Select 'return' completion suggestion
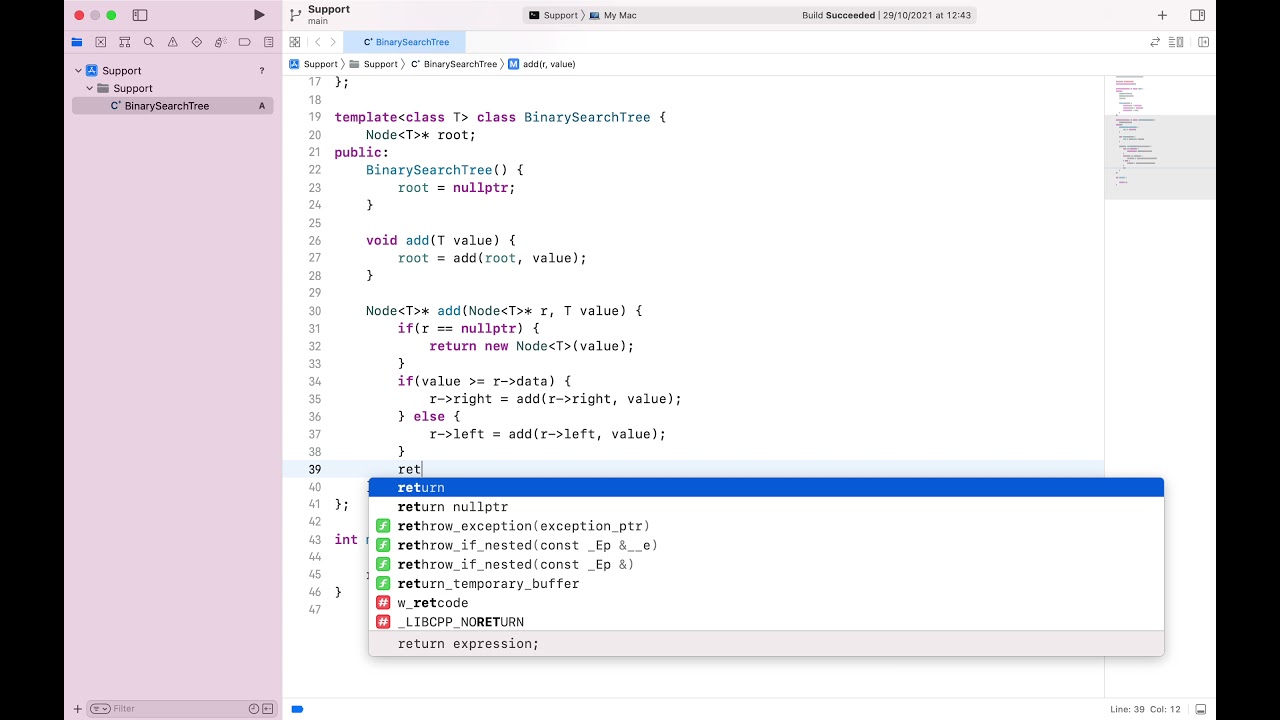 (x=766, y=488)
